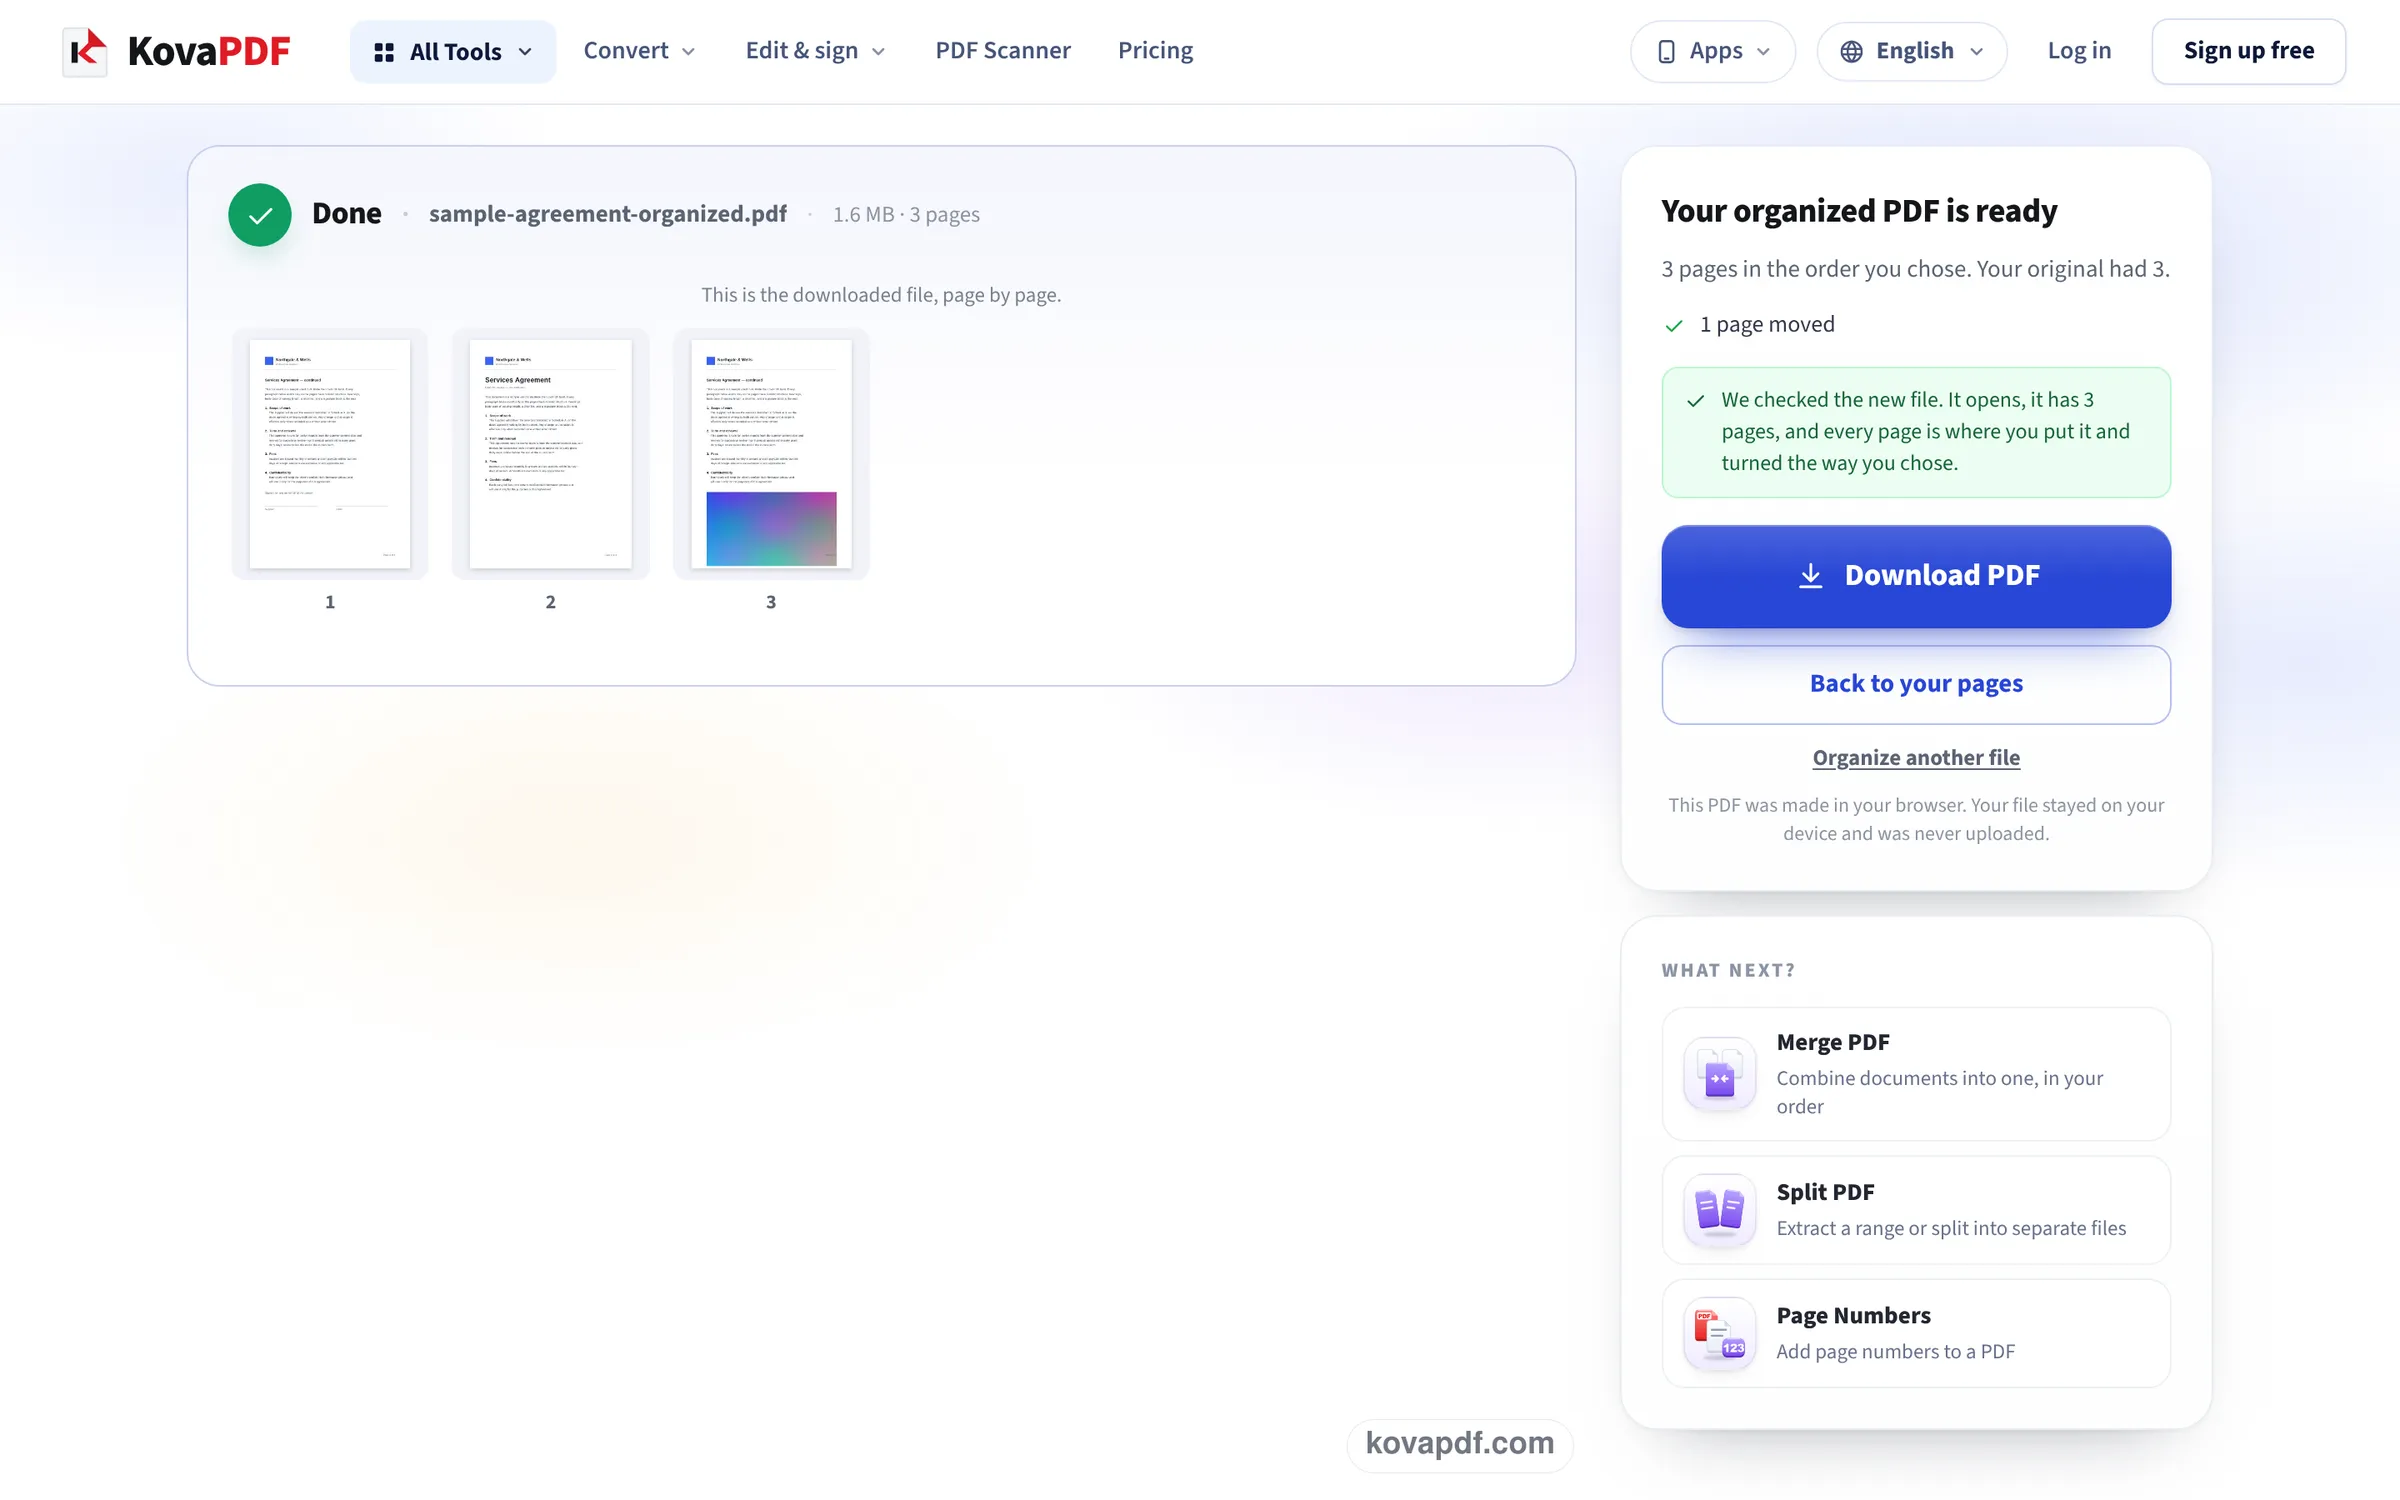Click the Split PDF card title
The width and height of the screenshot is (2400, 1500).
point(1825,1192)
